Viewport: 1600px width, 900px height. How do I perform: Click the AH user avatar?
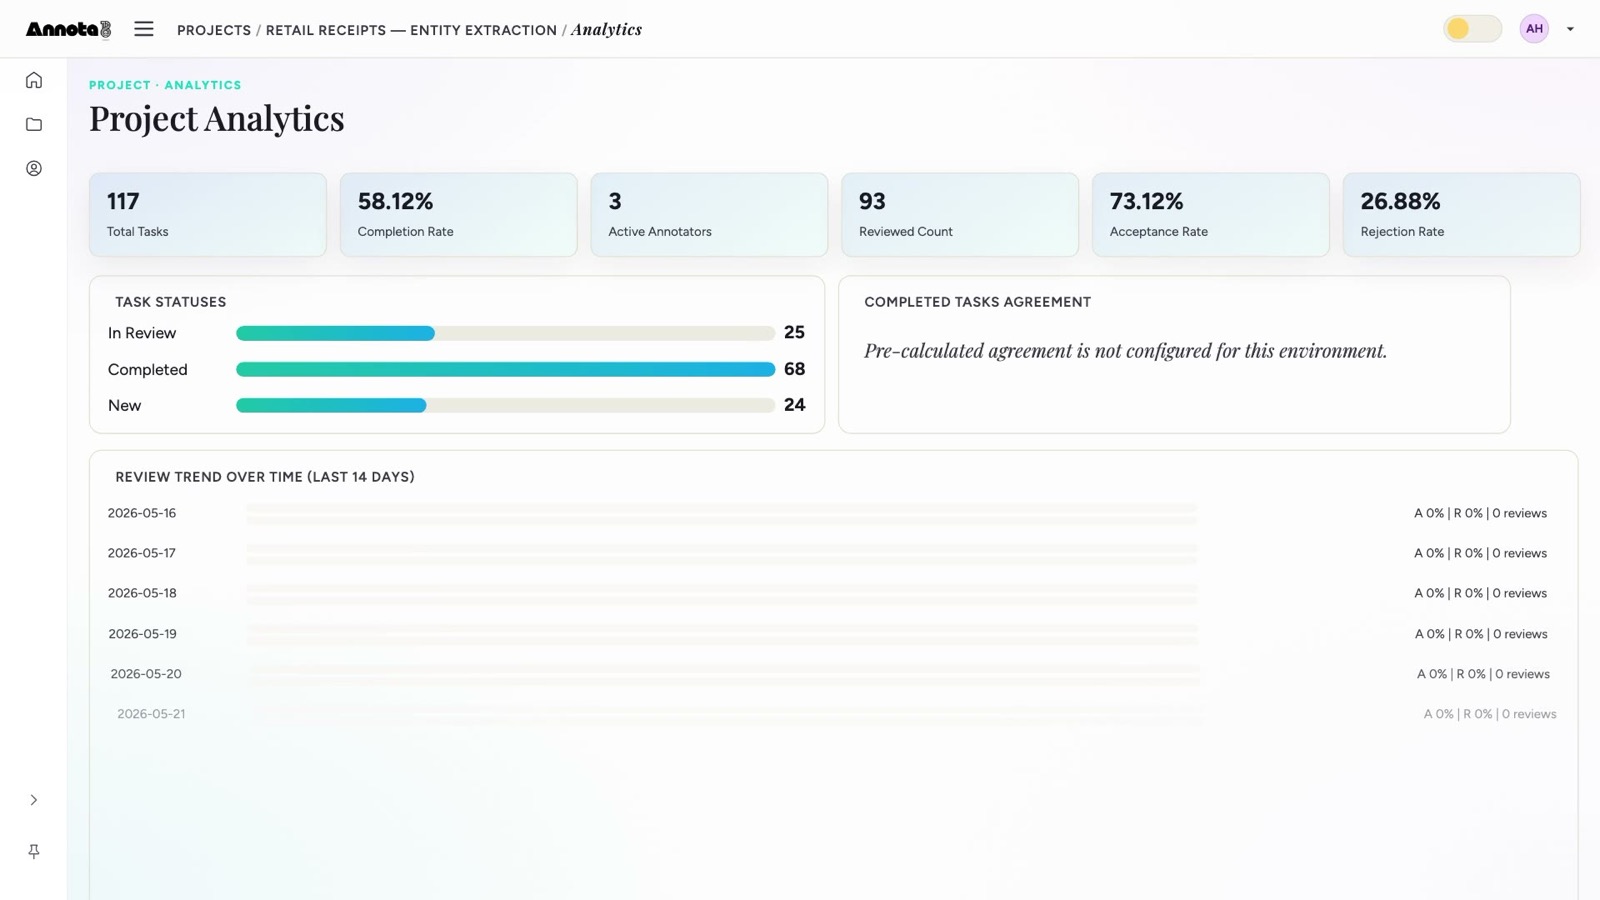[x=1534, y=29]
